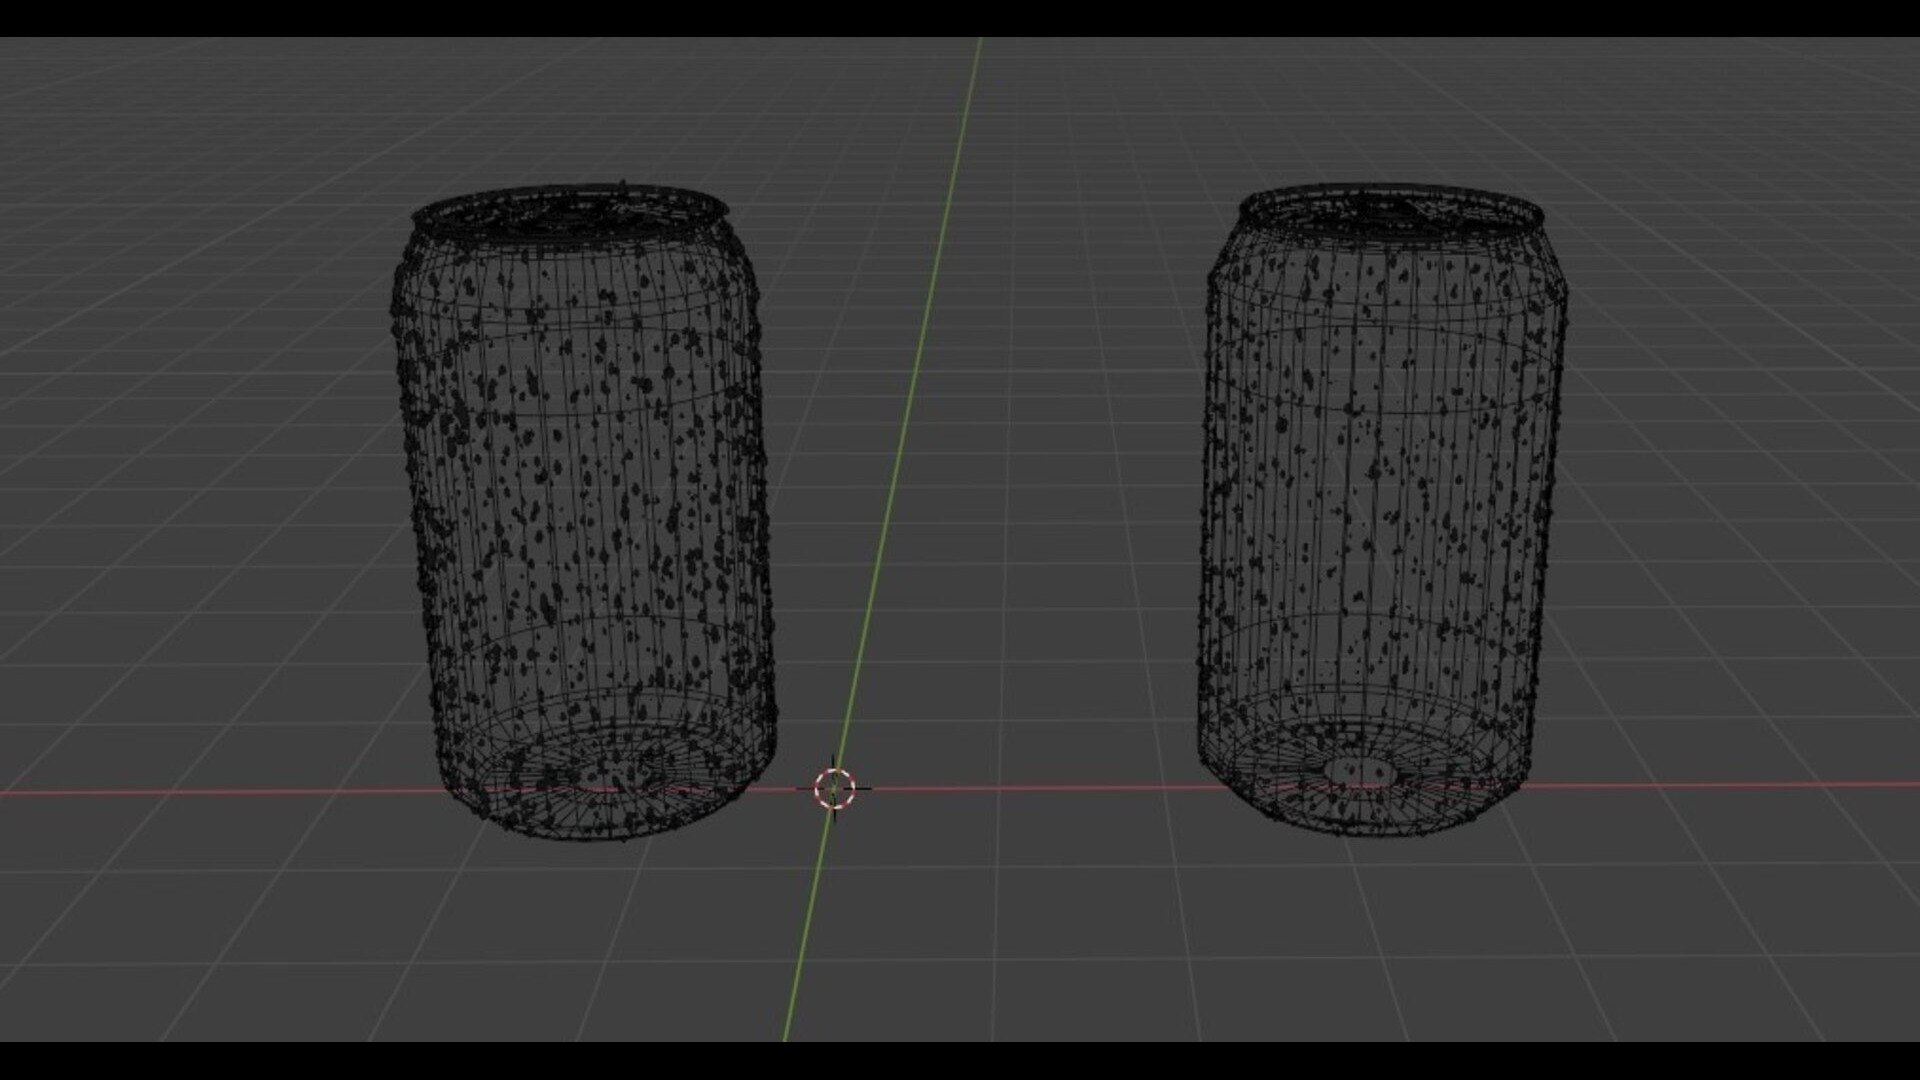
Task: Select the left wireframe soda can
Action: 585,510
